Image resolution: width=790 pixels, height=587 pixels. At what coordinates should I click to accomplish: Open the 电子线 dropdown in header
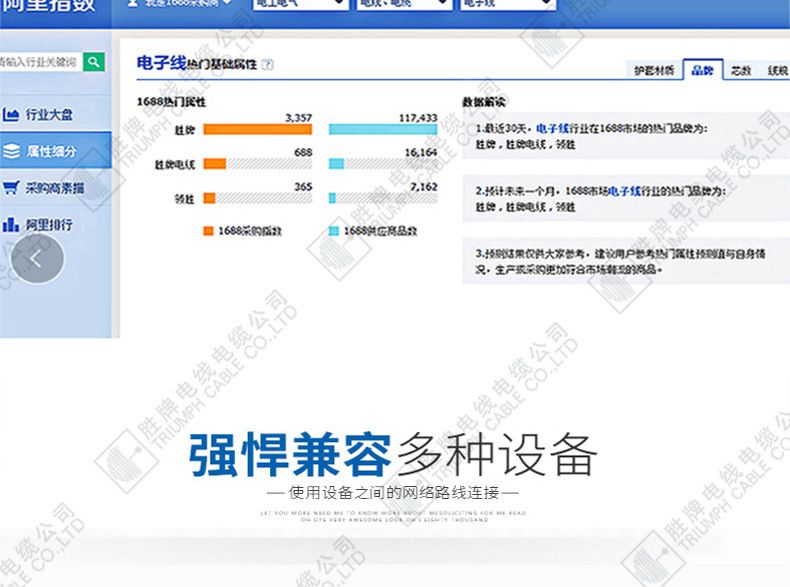[x=506, y=4]
